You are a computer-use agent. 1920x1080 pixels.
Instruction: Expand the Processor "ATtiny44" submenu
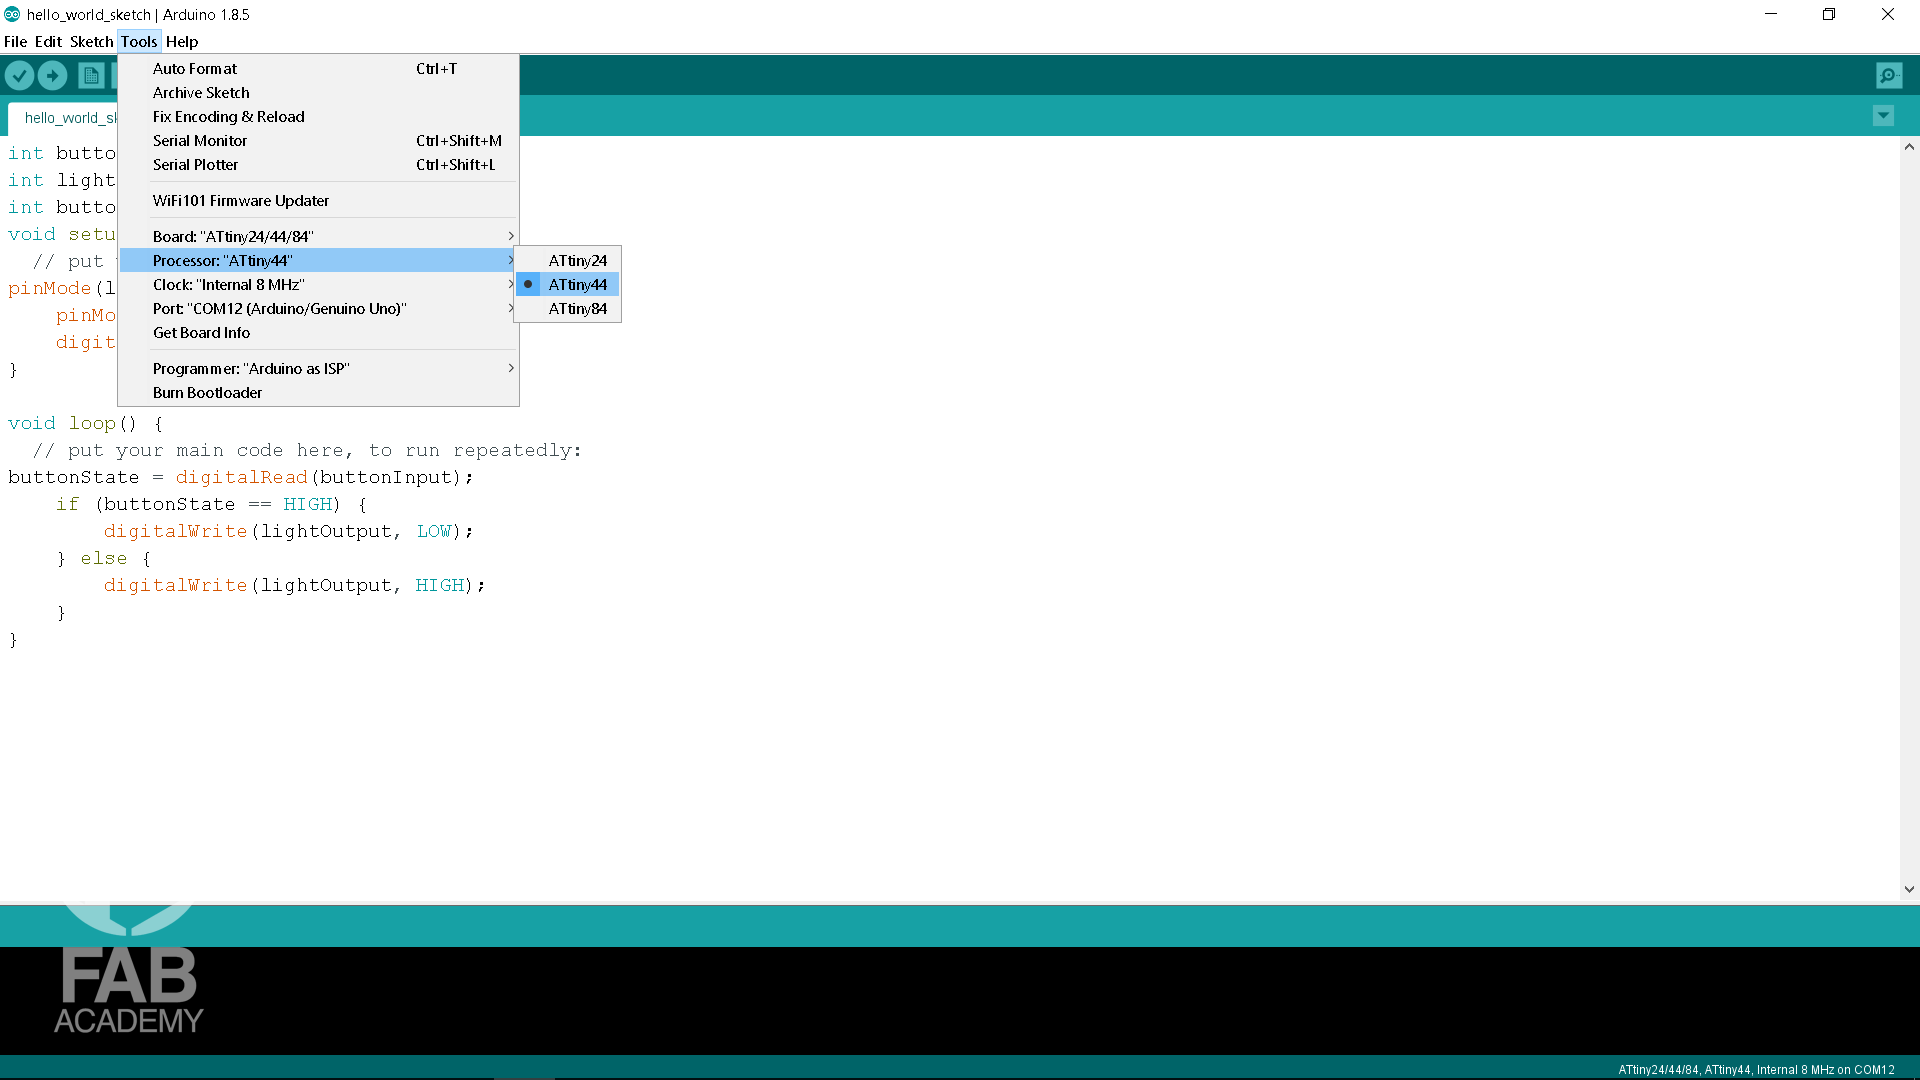[318, 260]
